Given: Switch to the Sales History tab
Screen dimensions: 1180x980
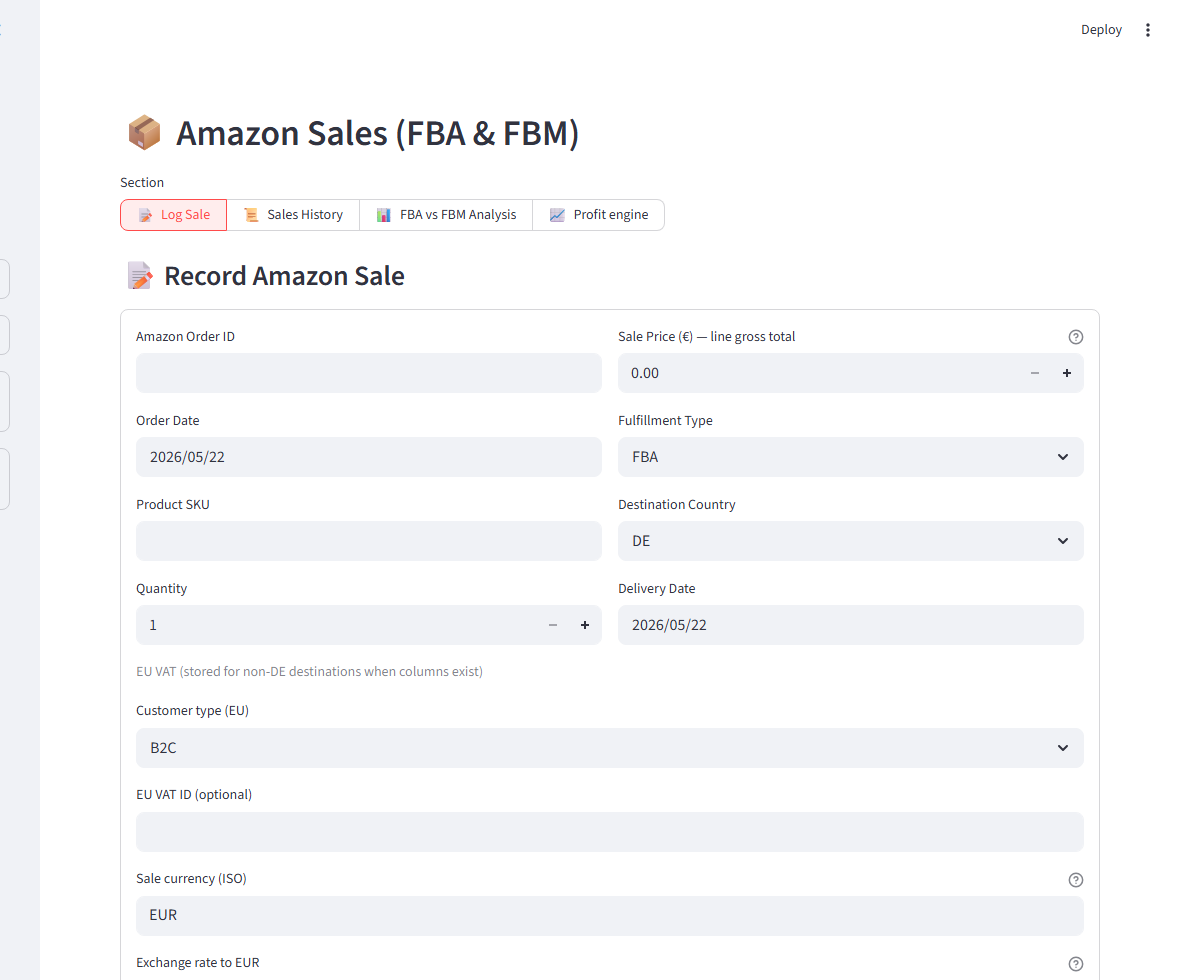Looking at the screenshot, I should tap(293, 215).
